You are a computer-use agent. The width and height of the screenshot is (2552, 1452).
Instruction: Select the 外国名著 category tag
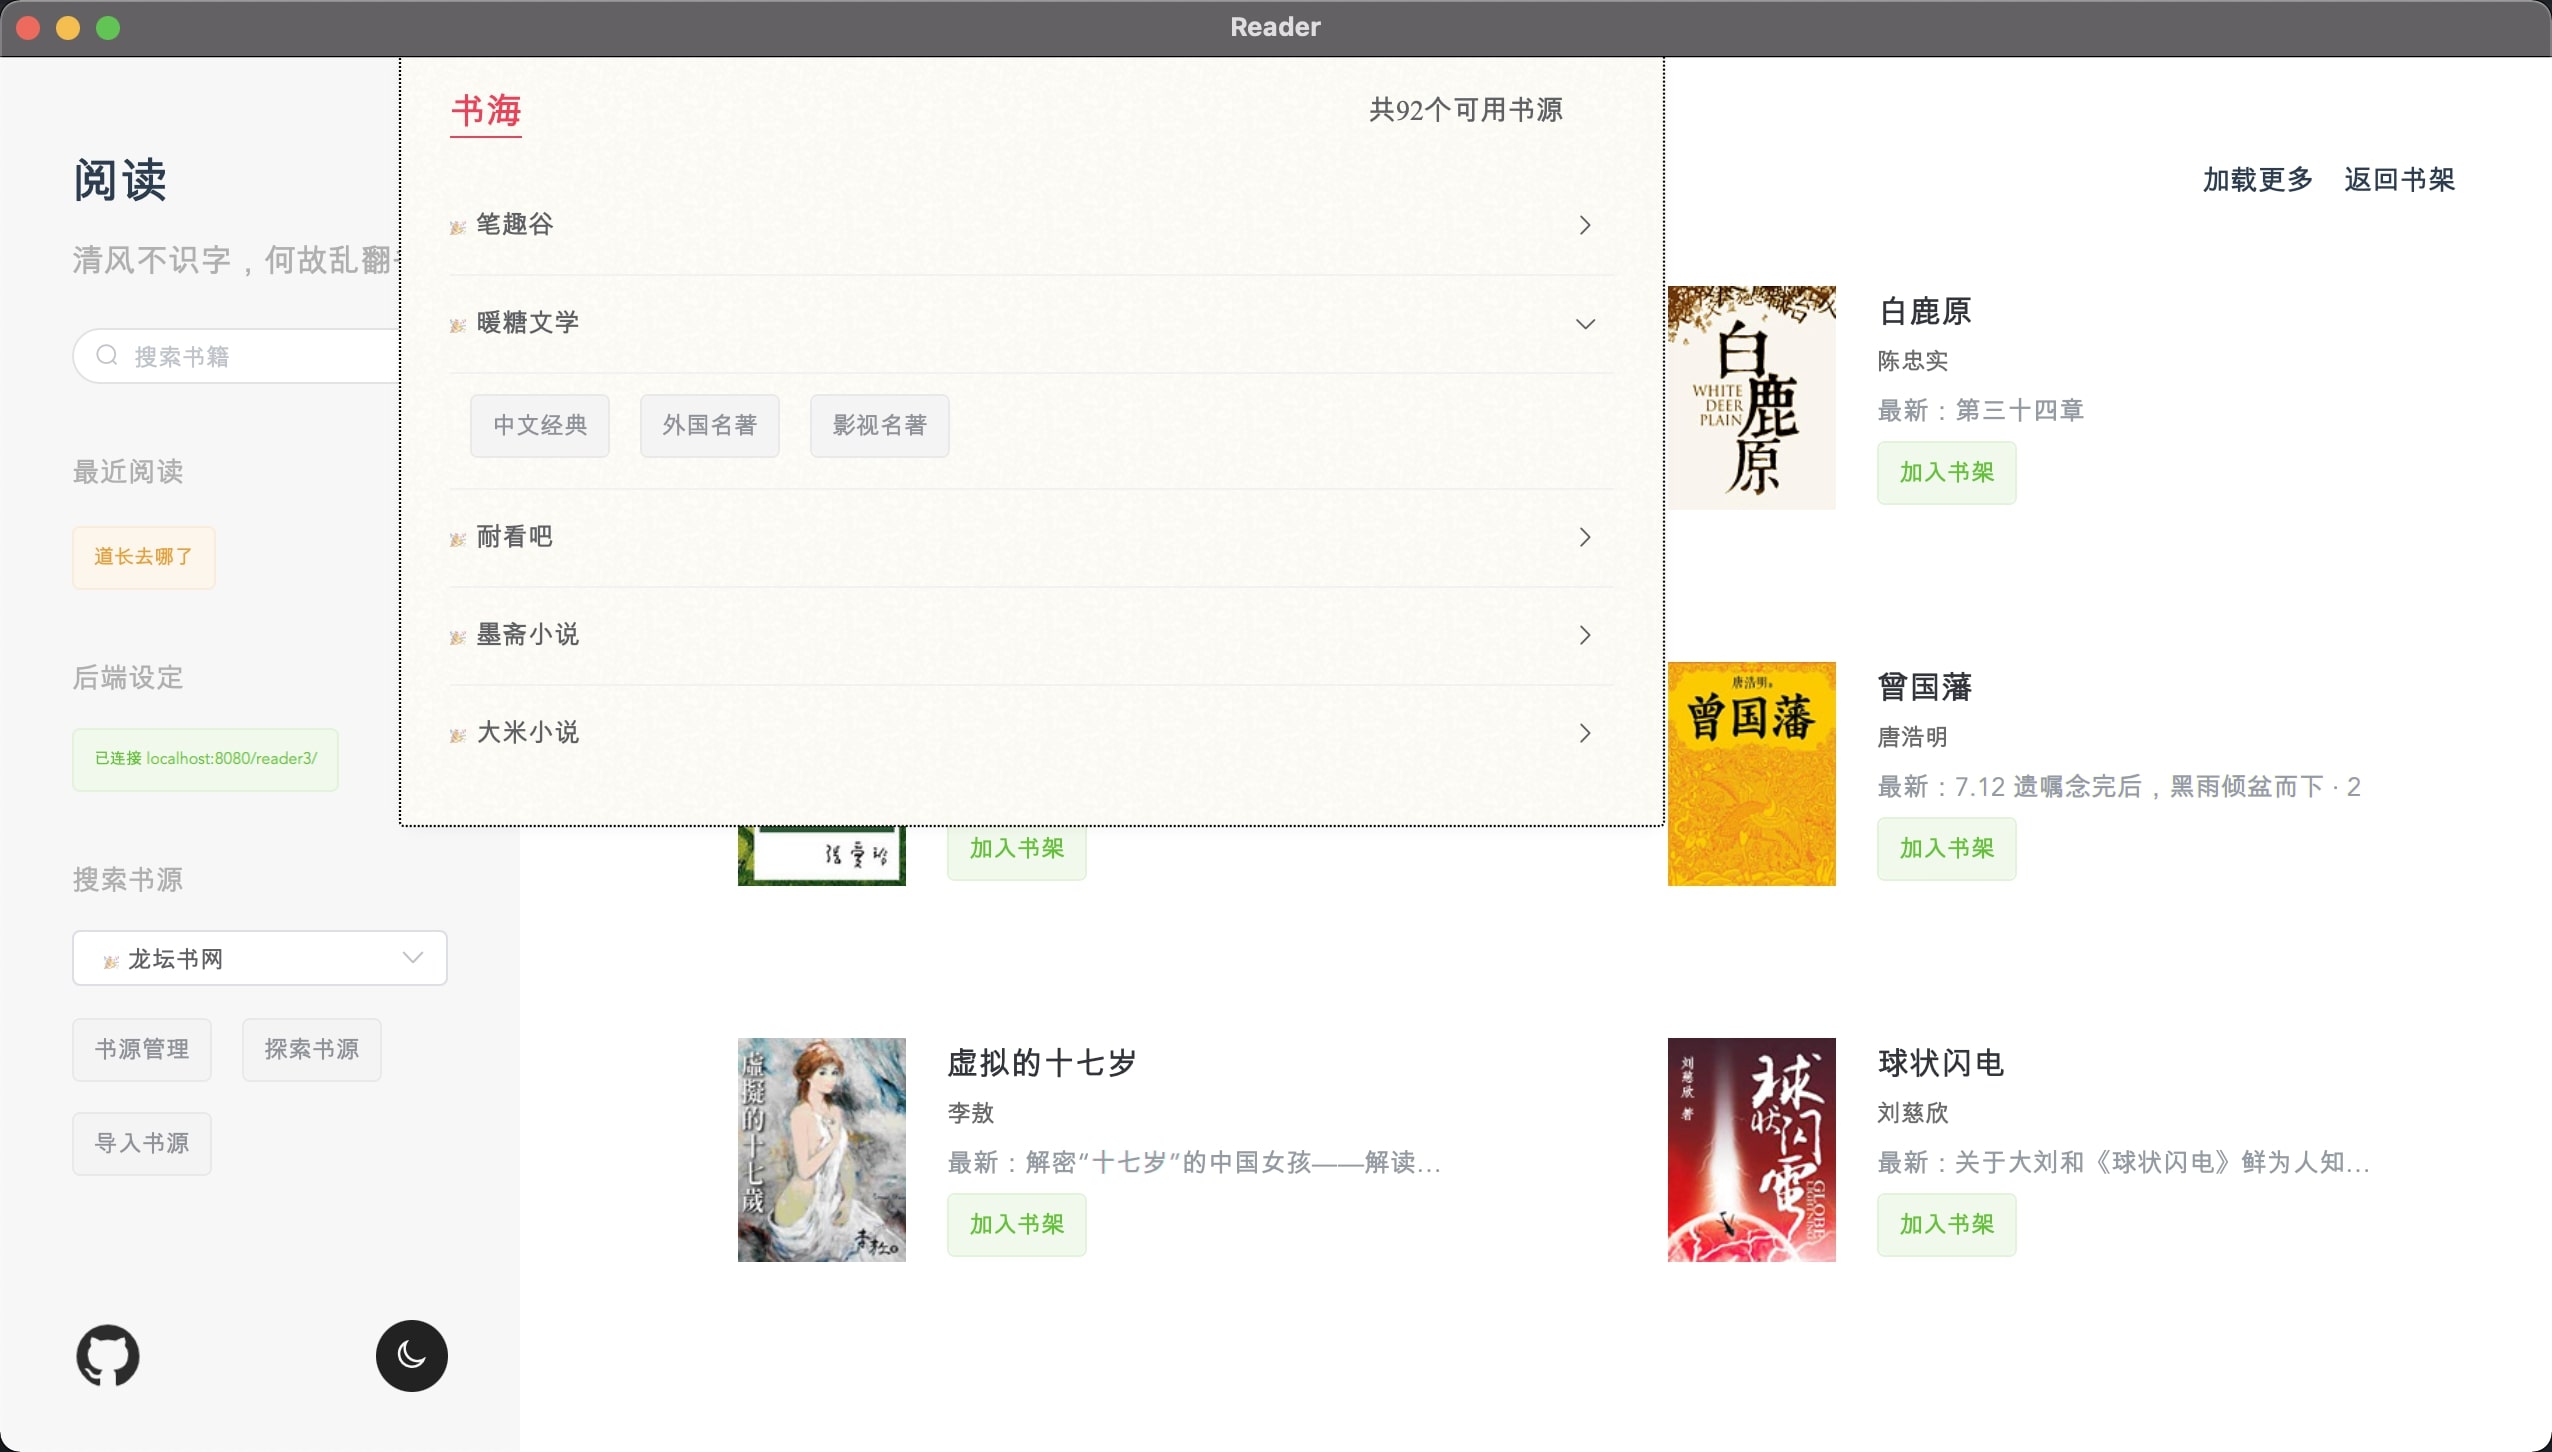pyautogui.click(x=709, y=425)
